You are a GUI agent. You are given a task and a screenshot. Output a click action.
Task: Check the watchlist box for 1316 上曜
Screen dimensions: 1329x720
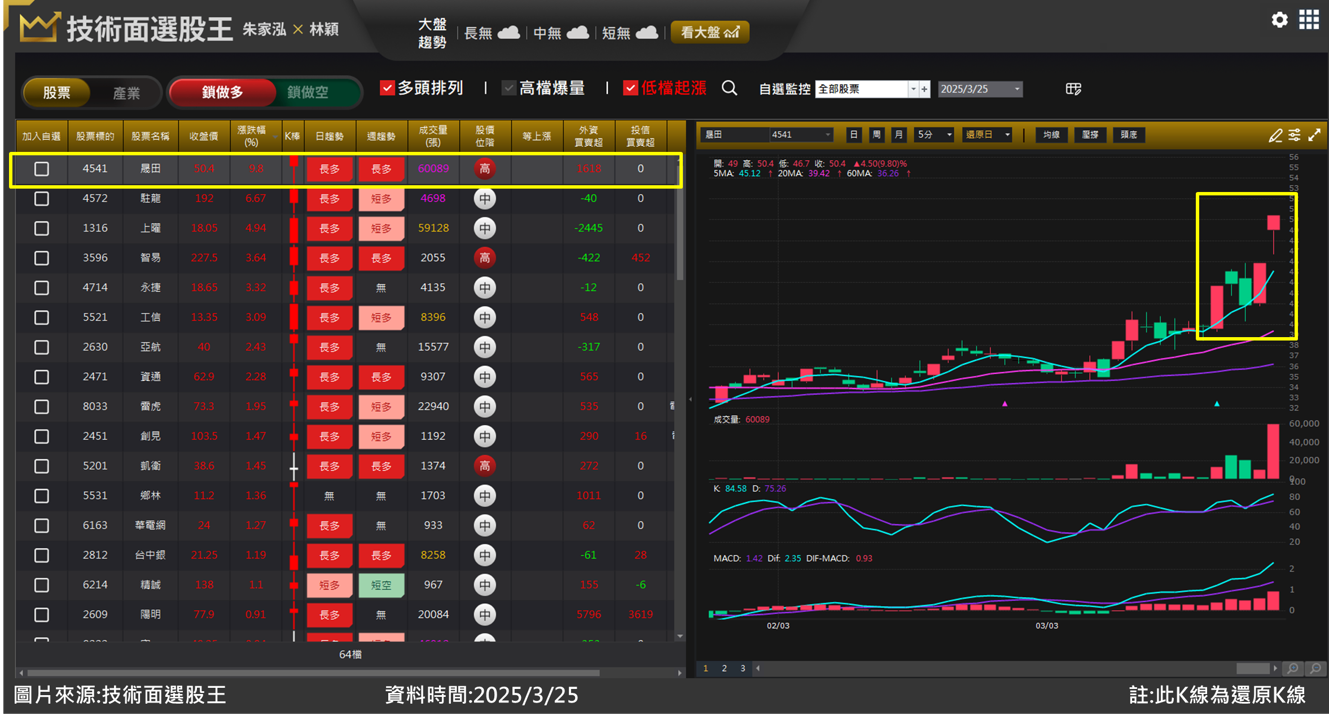(41, 228)
